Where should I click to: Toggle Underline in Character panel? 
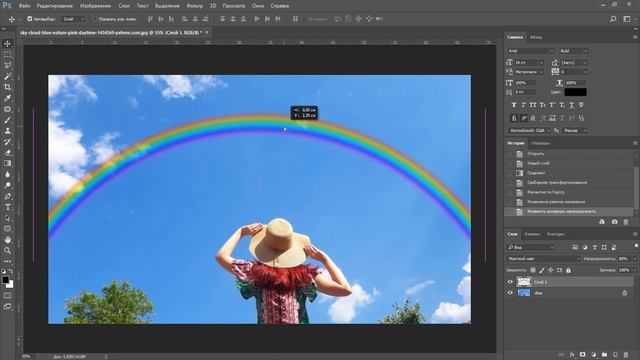pyautogui.click(x=571, y=105)
